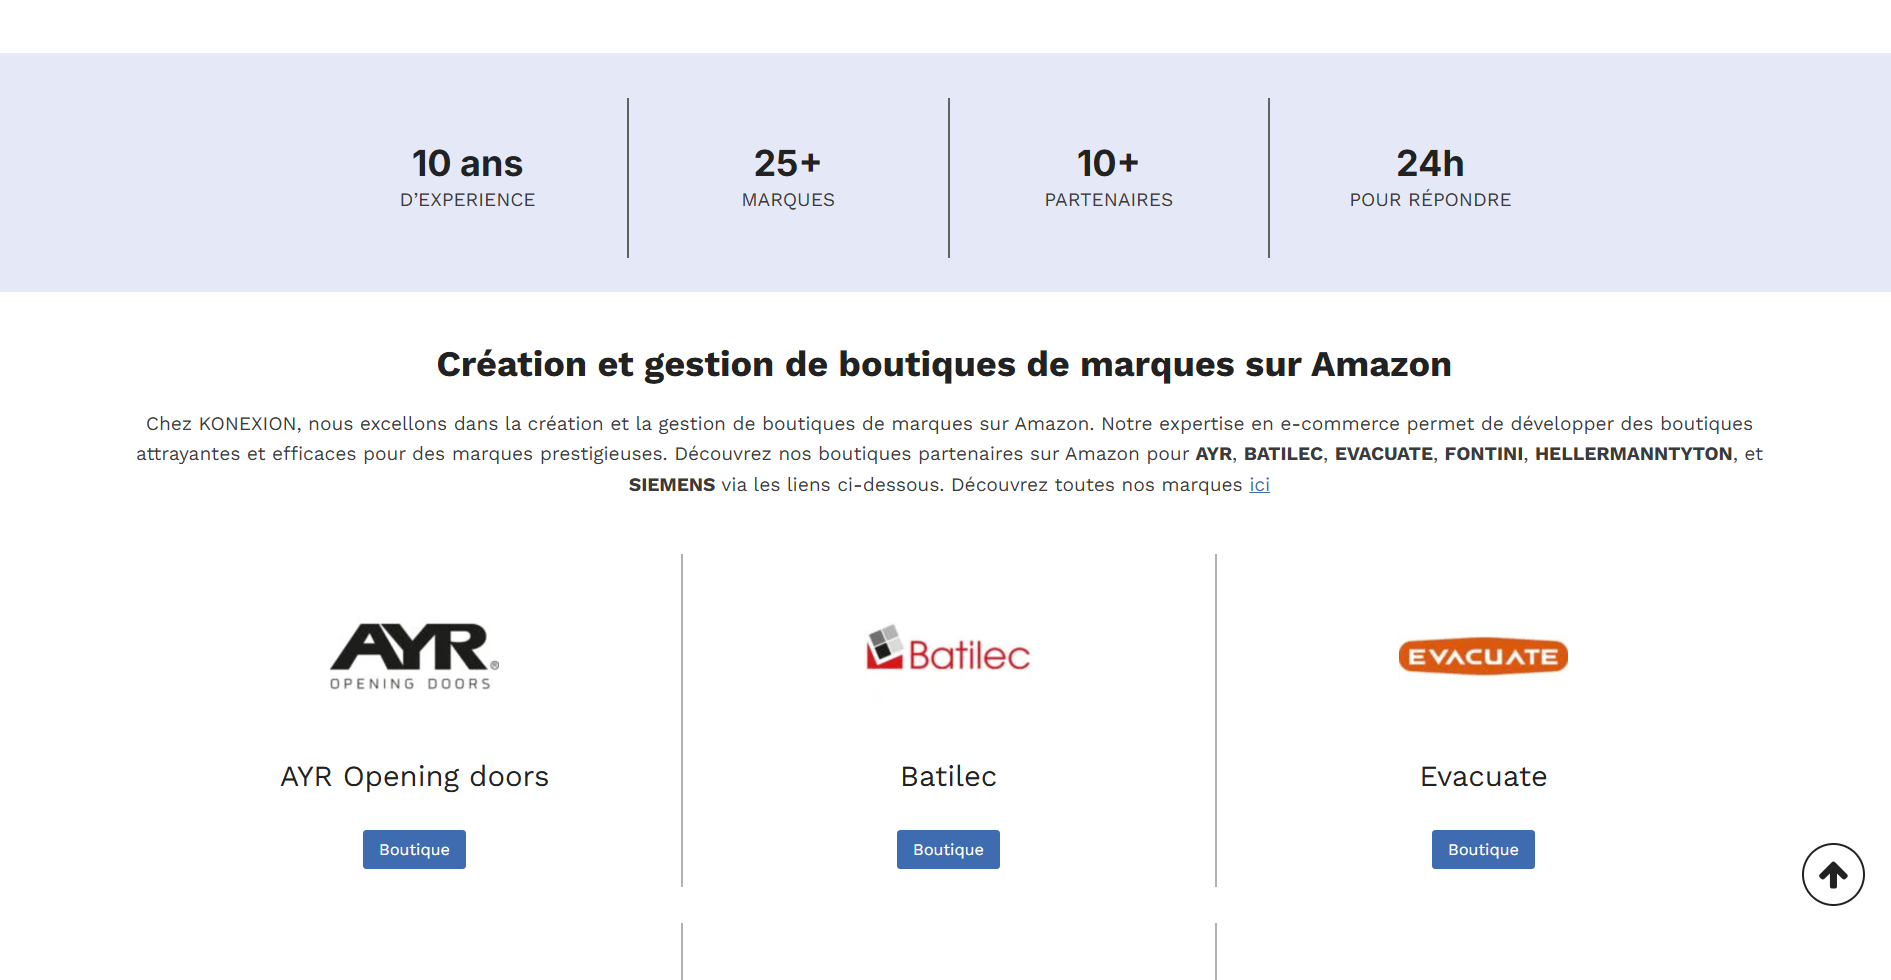Image resolution: width=1891 pixels, height=980 pixels.
Task: Click the bold HELLERMANNTYTON brand mention
Action: [x=1632, y=454]
